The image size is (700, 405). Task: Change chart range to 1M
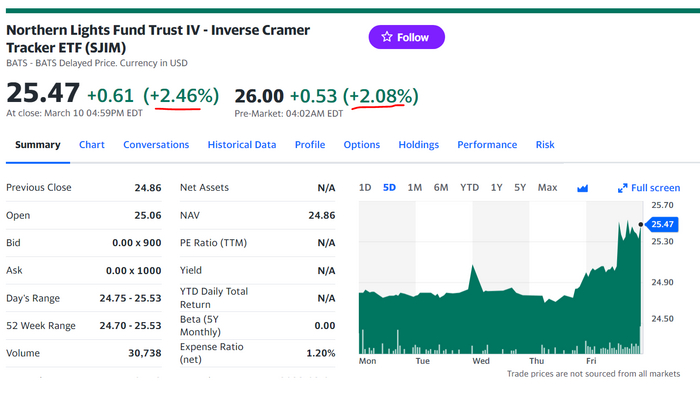pos(415,188)
